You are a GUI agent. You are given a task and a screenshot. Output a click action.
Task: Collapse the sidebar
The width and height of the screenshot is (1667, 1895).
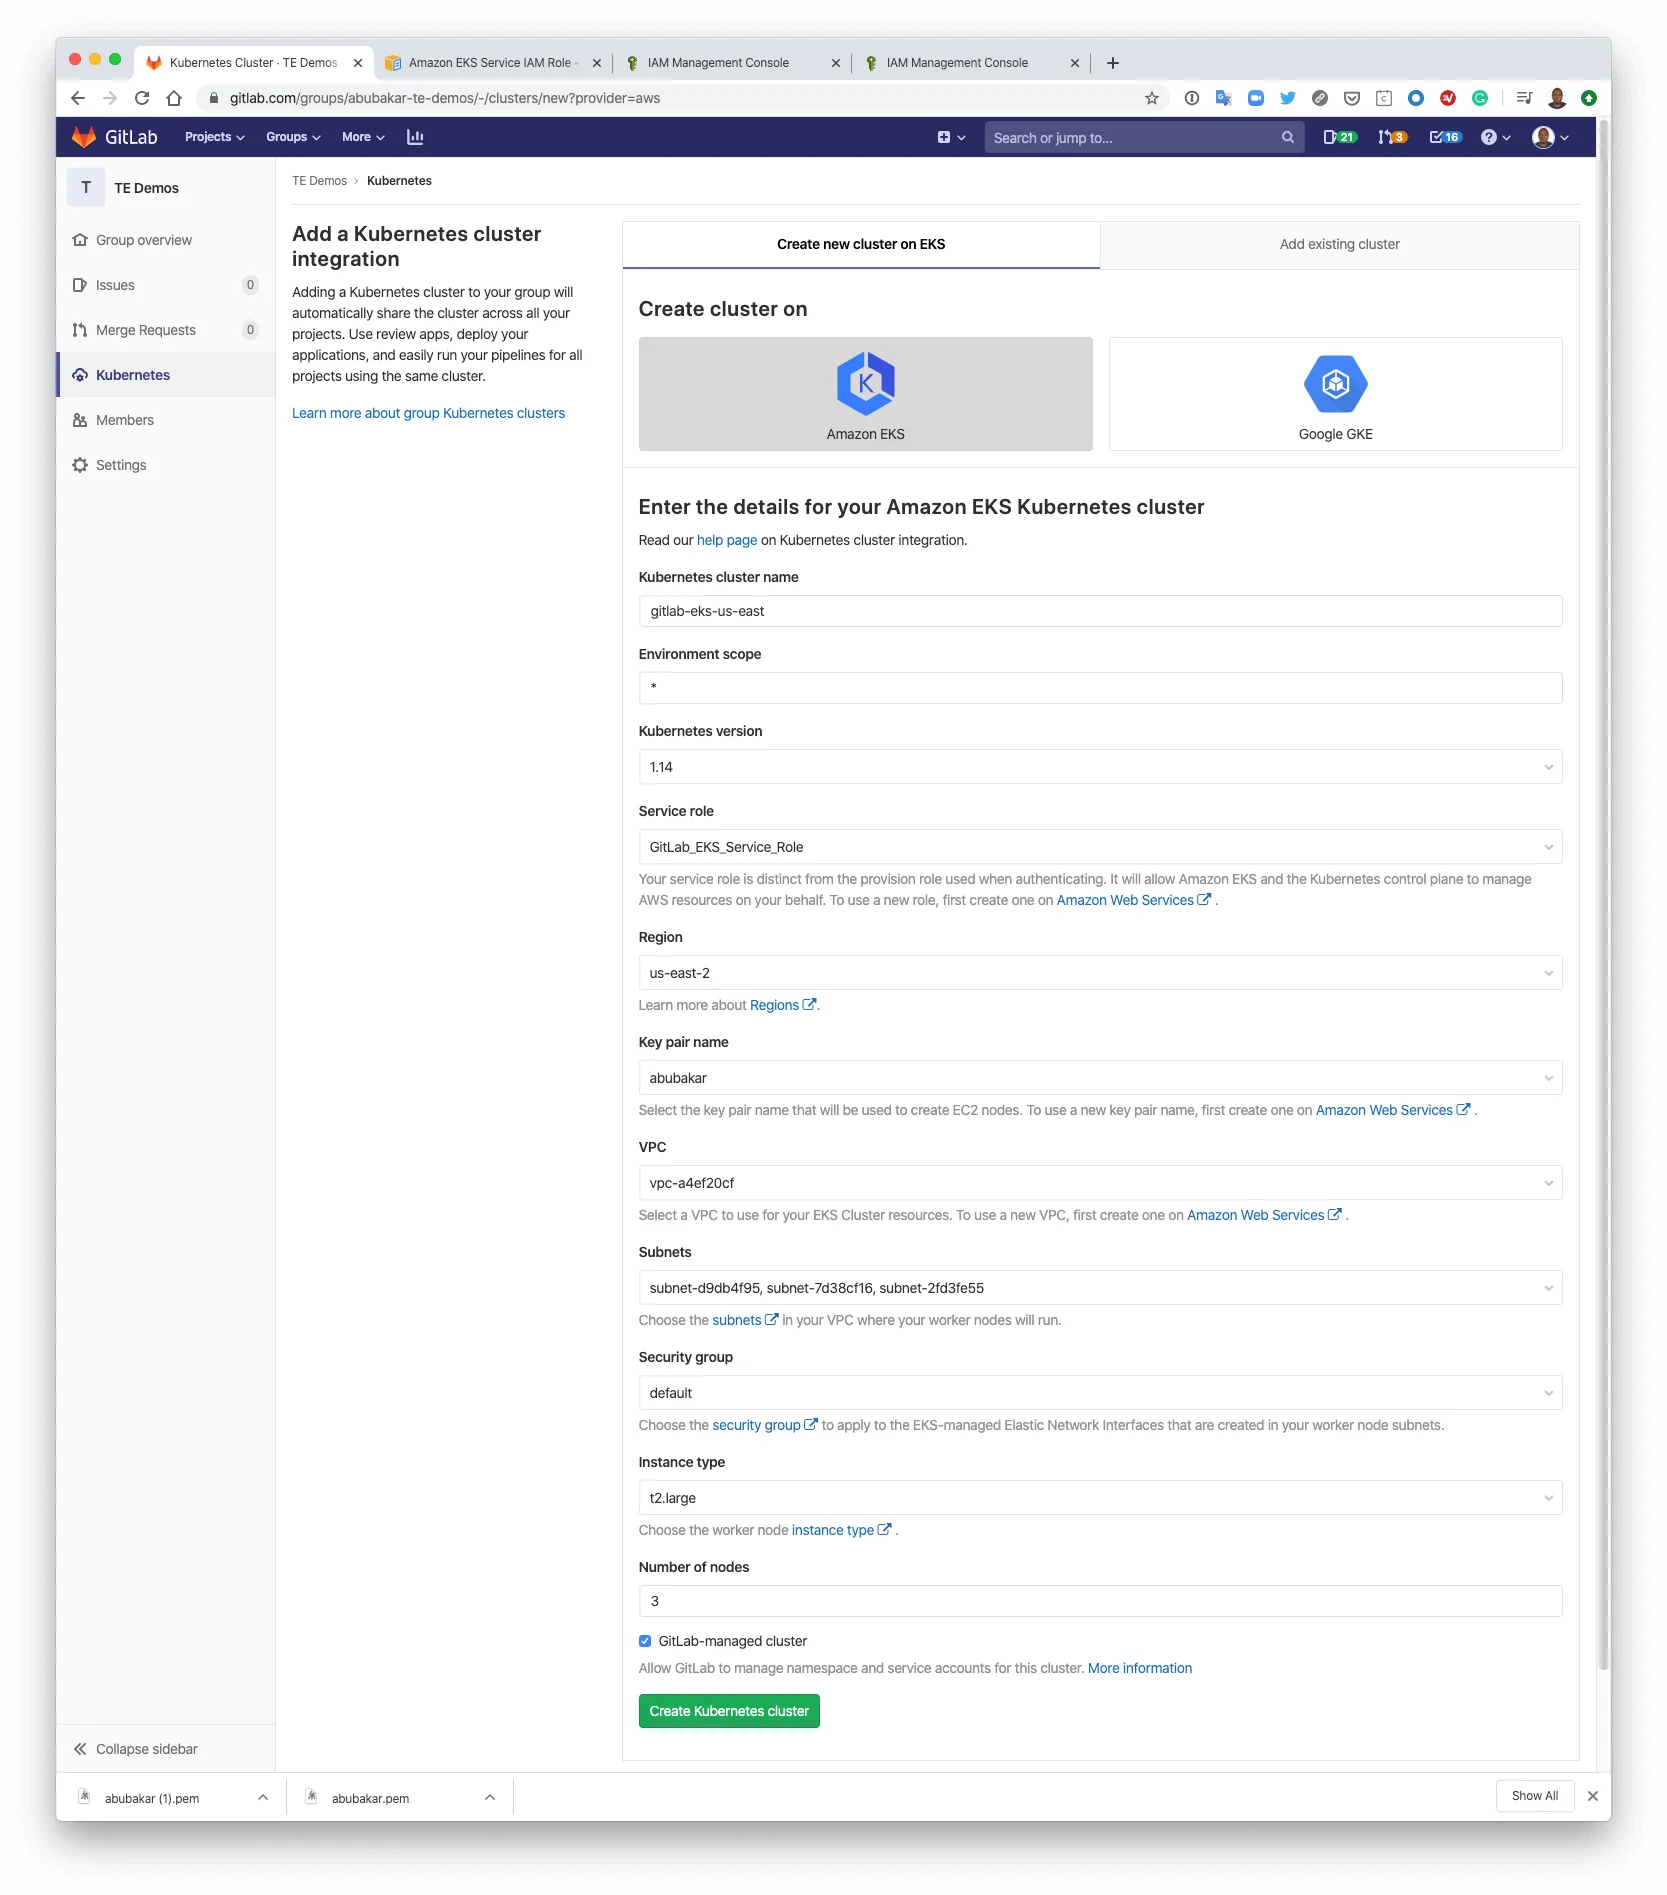click(135, 1749)
